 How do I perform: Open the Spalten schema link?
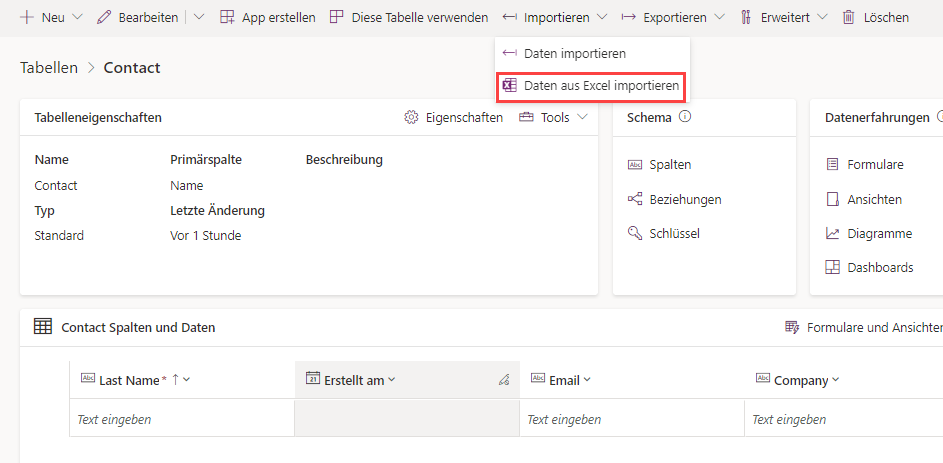click(x=669, y=165)
